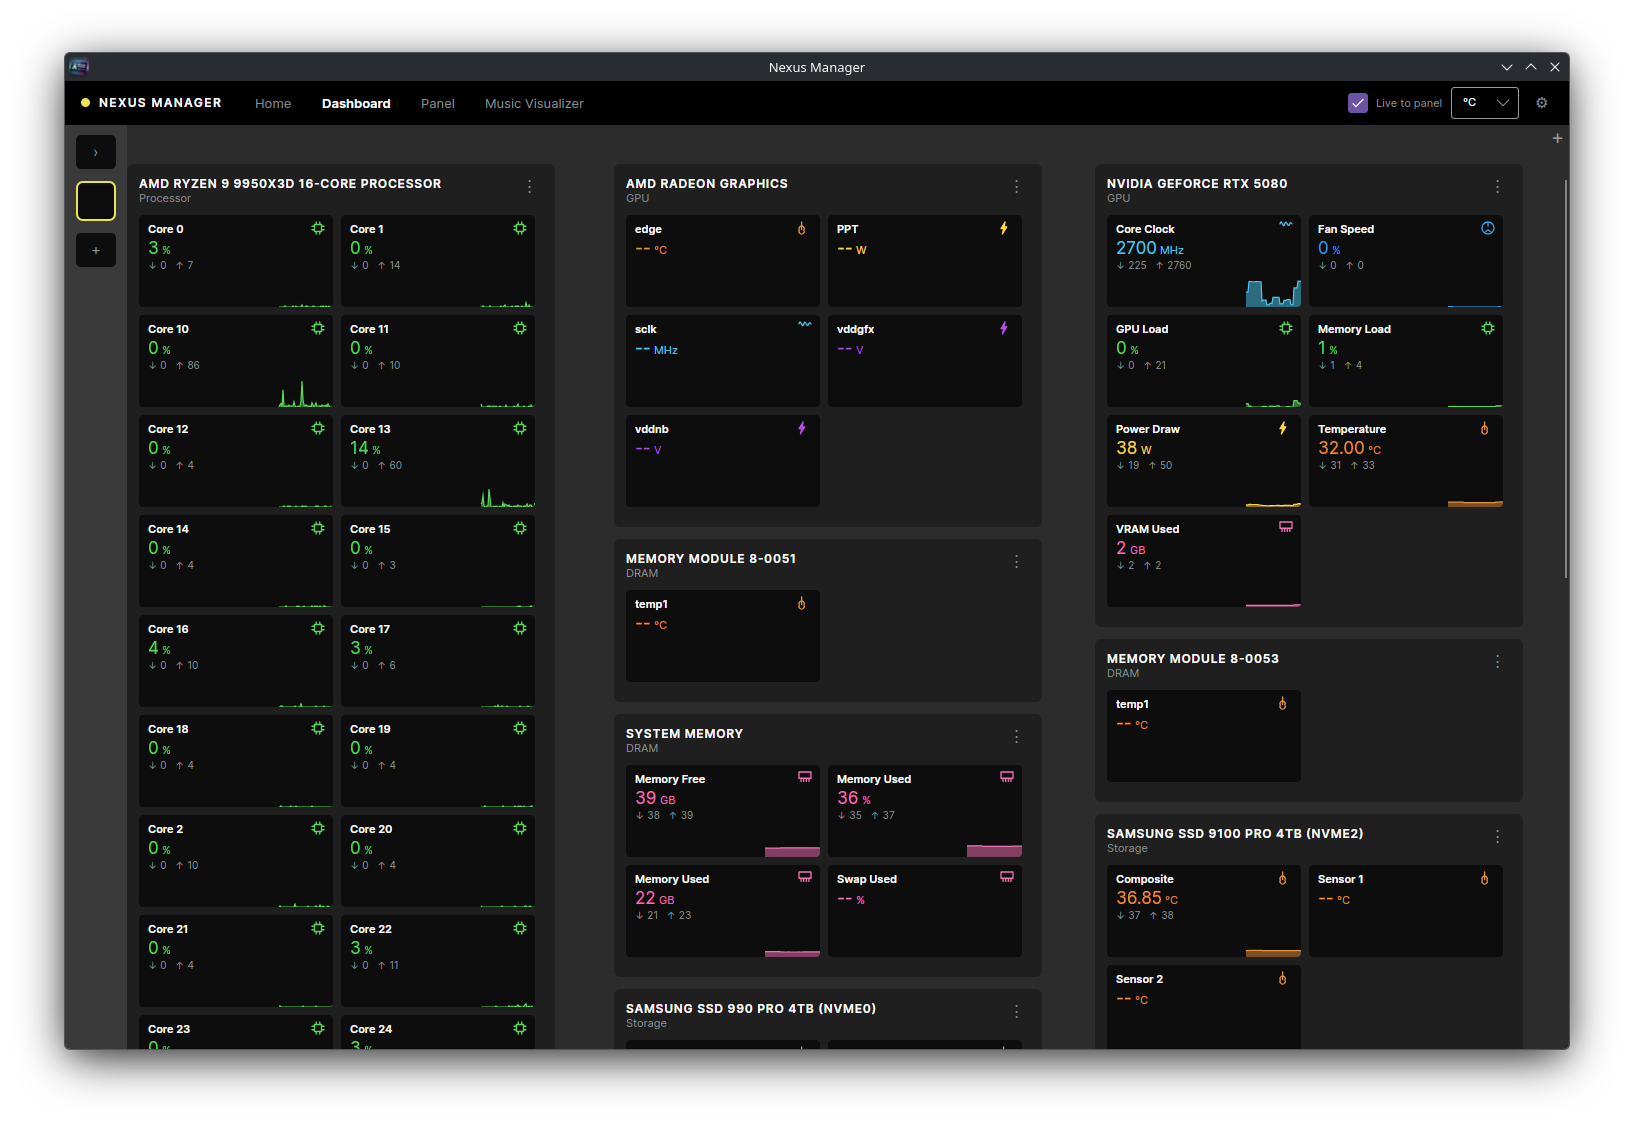Click the PPT power lightning icon
The image size is (1634, 1126).
coord(1003,228)
